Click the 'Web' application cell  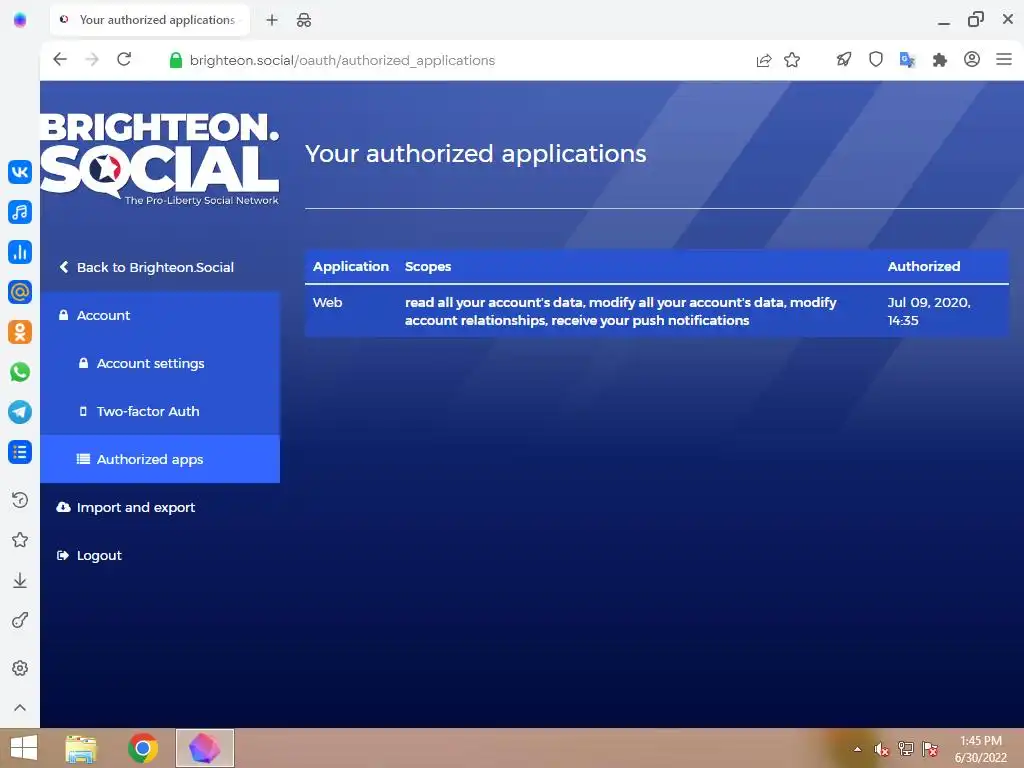[327, 302]
